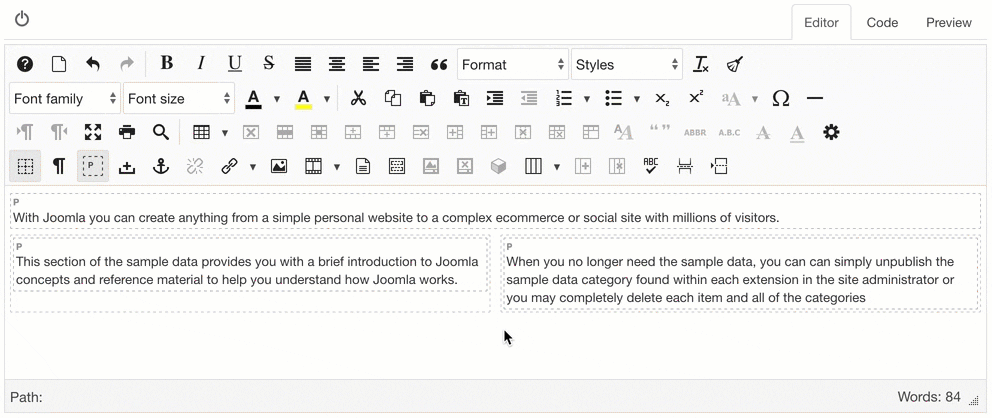This screenshot has width=992, height=418.
Task: Apply center alignment
Action: 337,64
